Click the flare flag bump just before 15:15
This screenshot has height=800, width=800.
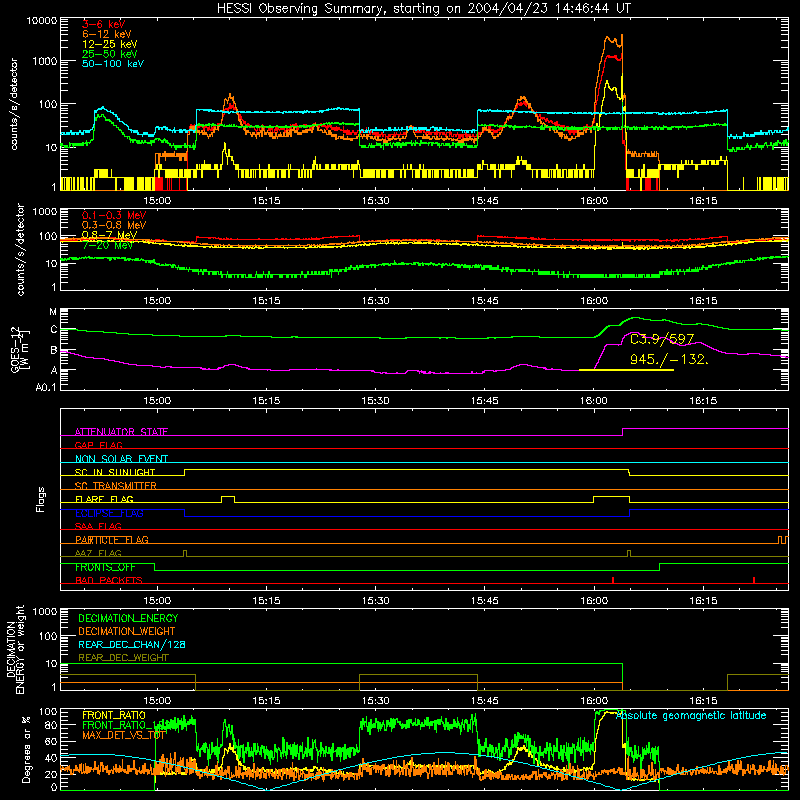point(228,499)
